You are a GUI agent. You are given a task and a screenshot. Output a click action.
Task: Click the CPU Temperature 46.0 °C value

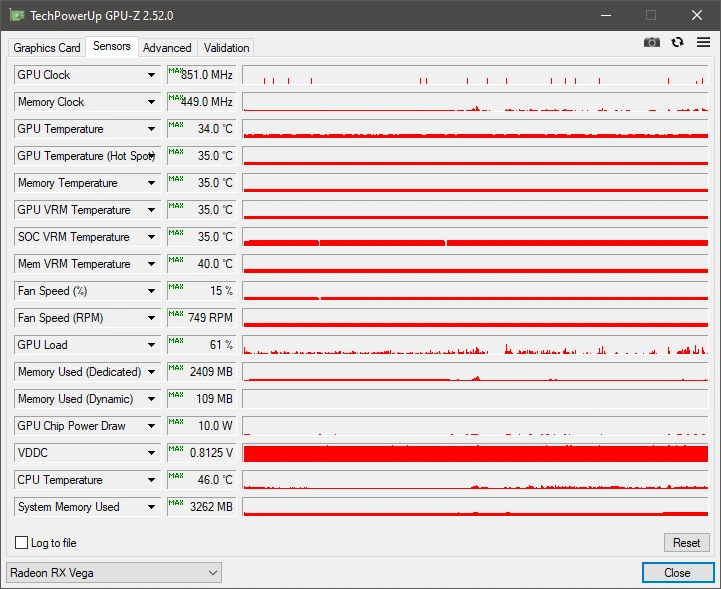click(202, 480)
